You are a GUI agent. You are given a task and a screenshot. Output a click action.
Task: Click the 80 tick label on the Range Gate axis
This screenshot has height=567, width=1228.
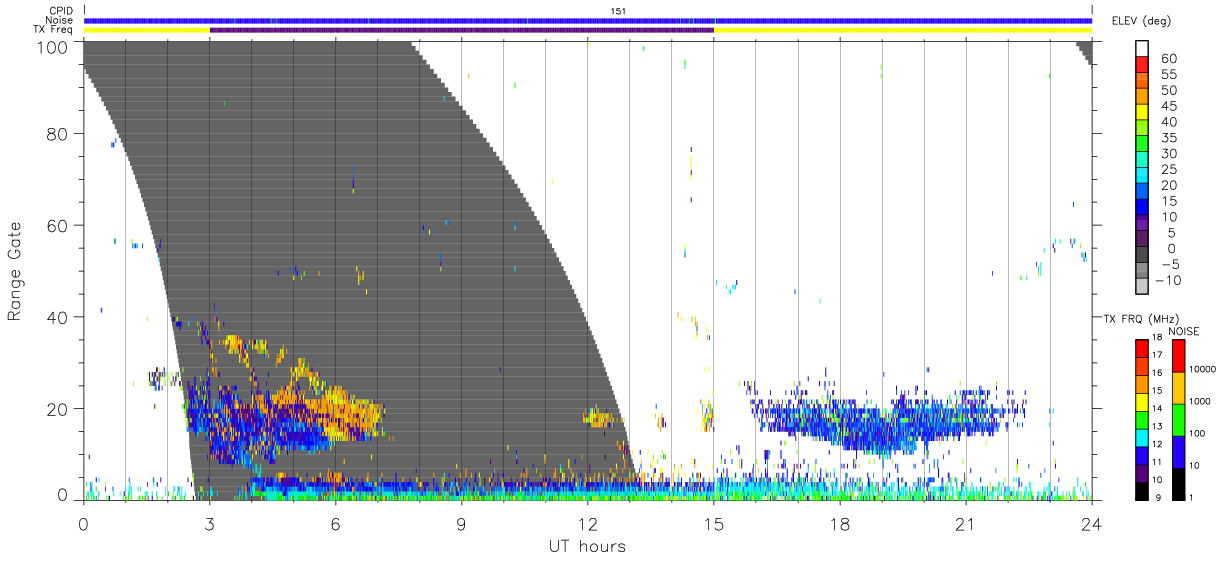click(x=58, y=133)
